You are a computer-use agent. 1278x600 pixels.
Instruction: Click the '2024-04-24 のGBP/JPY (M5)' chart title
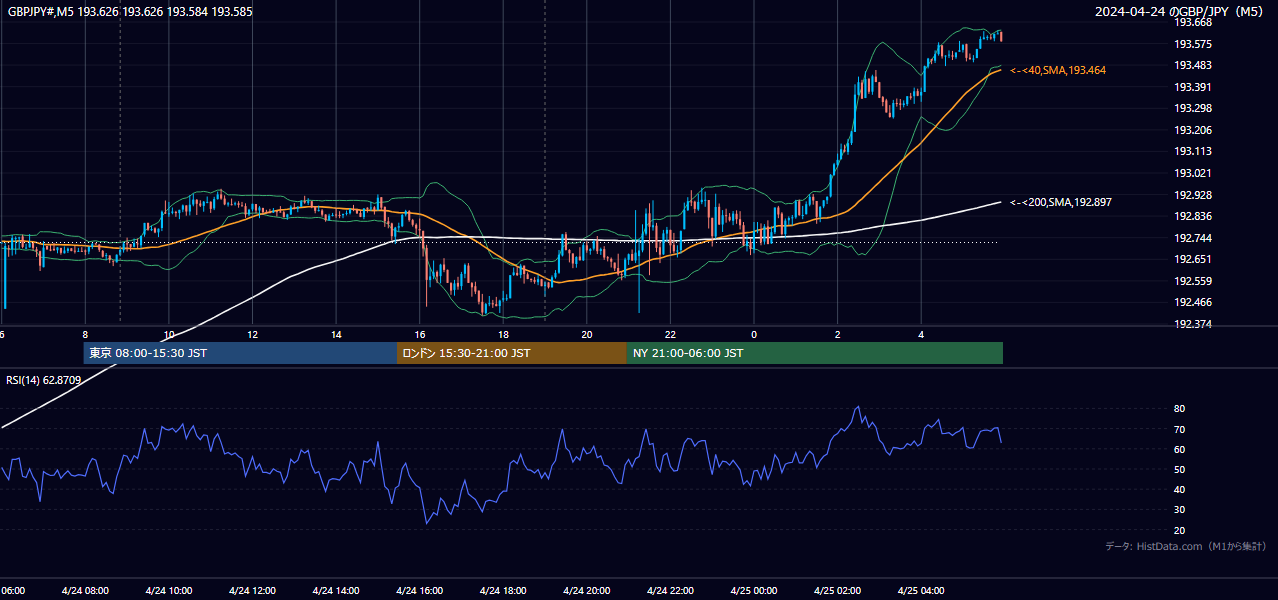point(1181,12)
